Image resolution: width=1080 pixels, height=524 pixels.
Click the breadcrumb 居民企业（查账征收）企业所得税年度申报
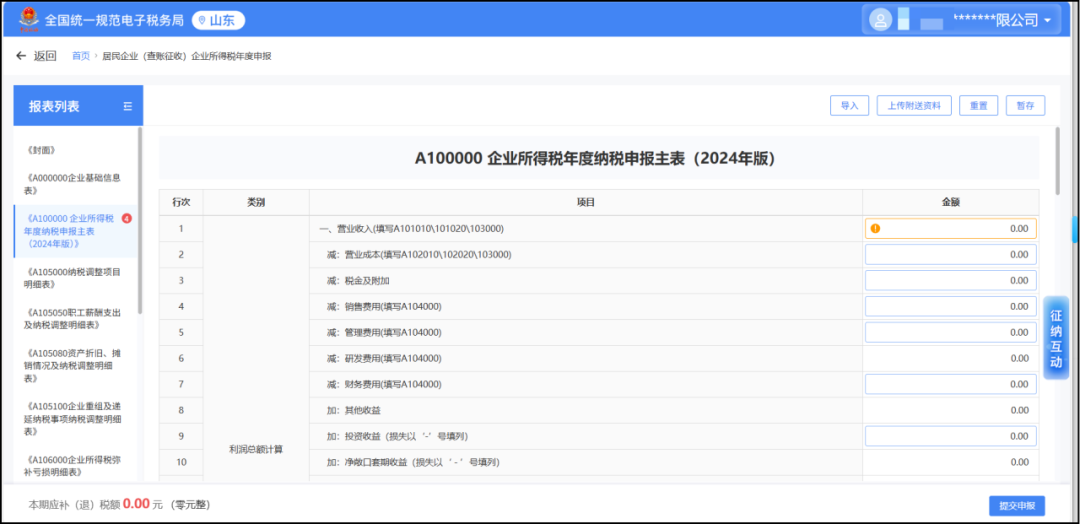(187, 56)
